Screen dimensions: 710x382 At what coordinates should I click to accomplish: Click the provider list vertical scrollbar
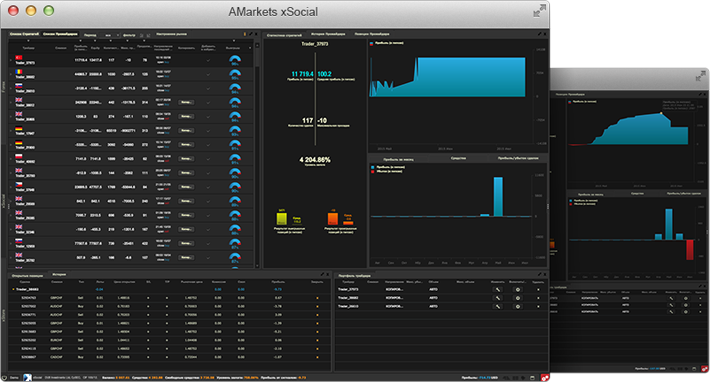coord(257,154)
